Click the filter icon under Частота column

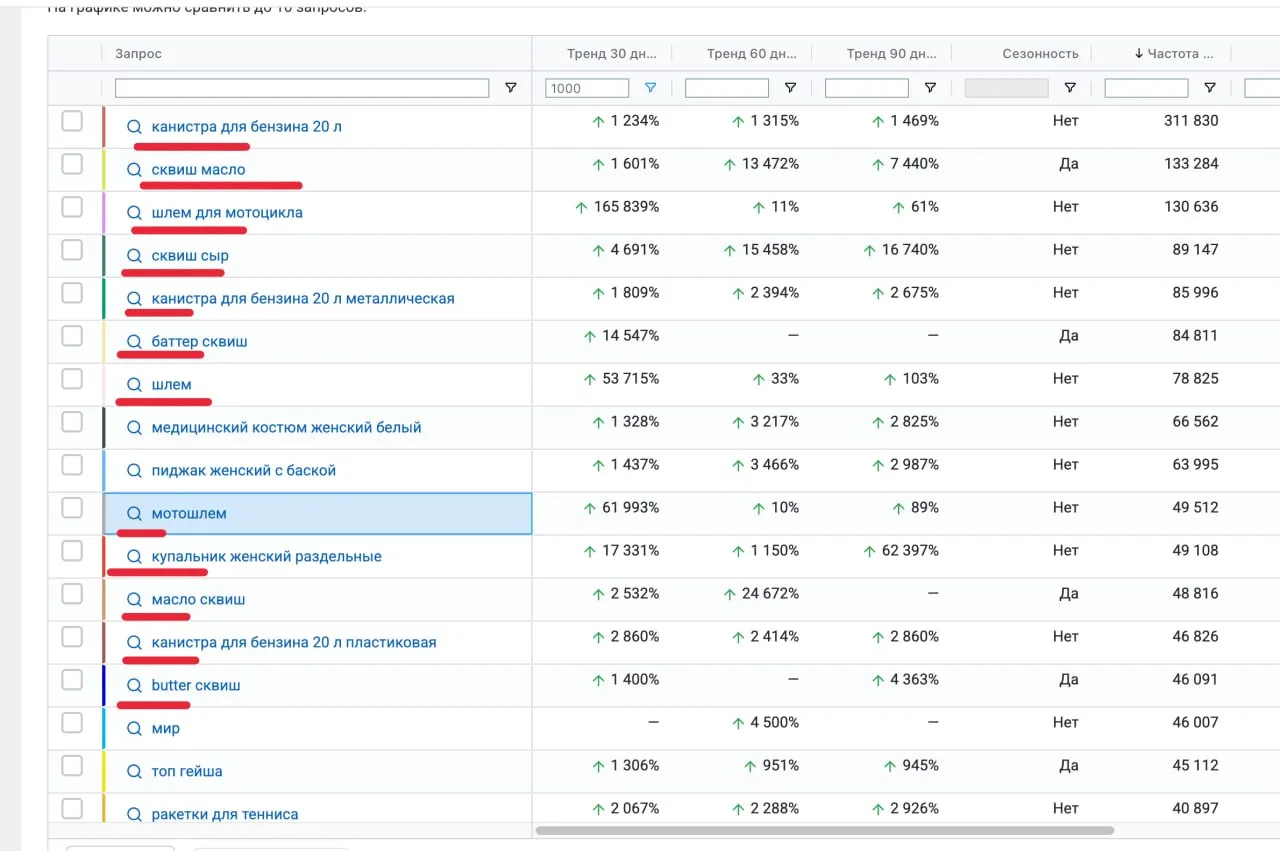1210,88
